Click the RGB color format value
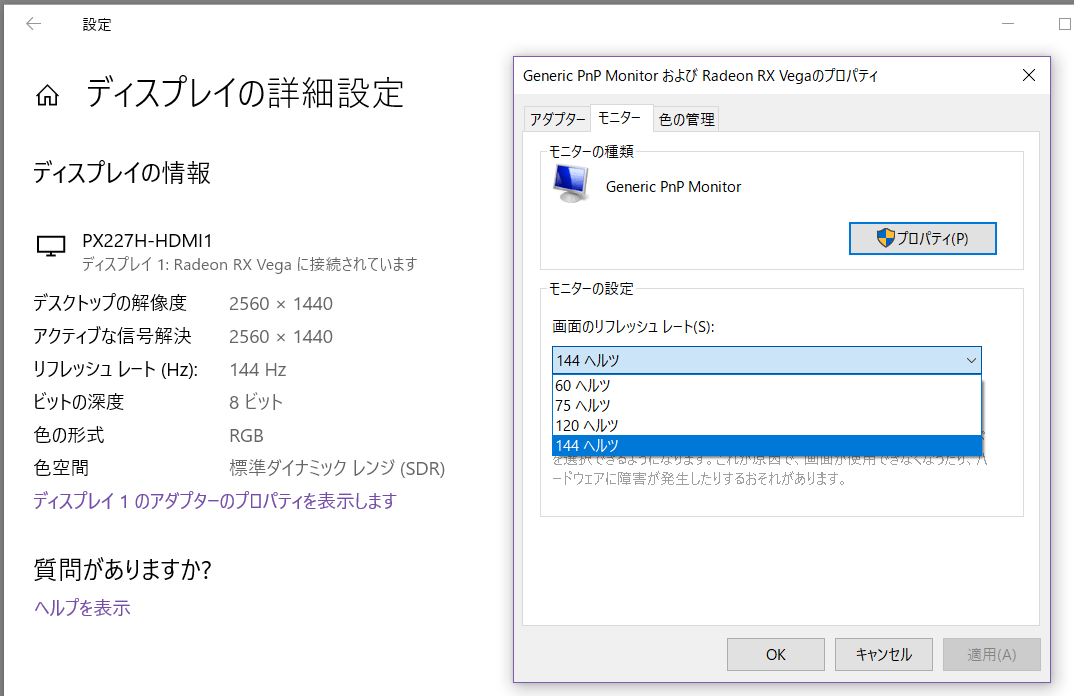1074x696 pixels. [246, 436]
